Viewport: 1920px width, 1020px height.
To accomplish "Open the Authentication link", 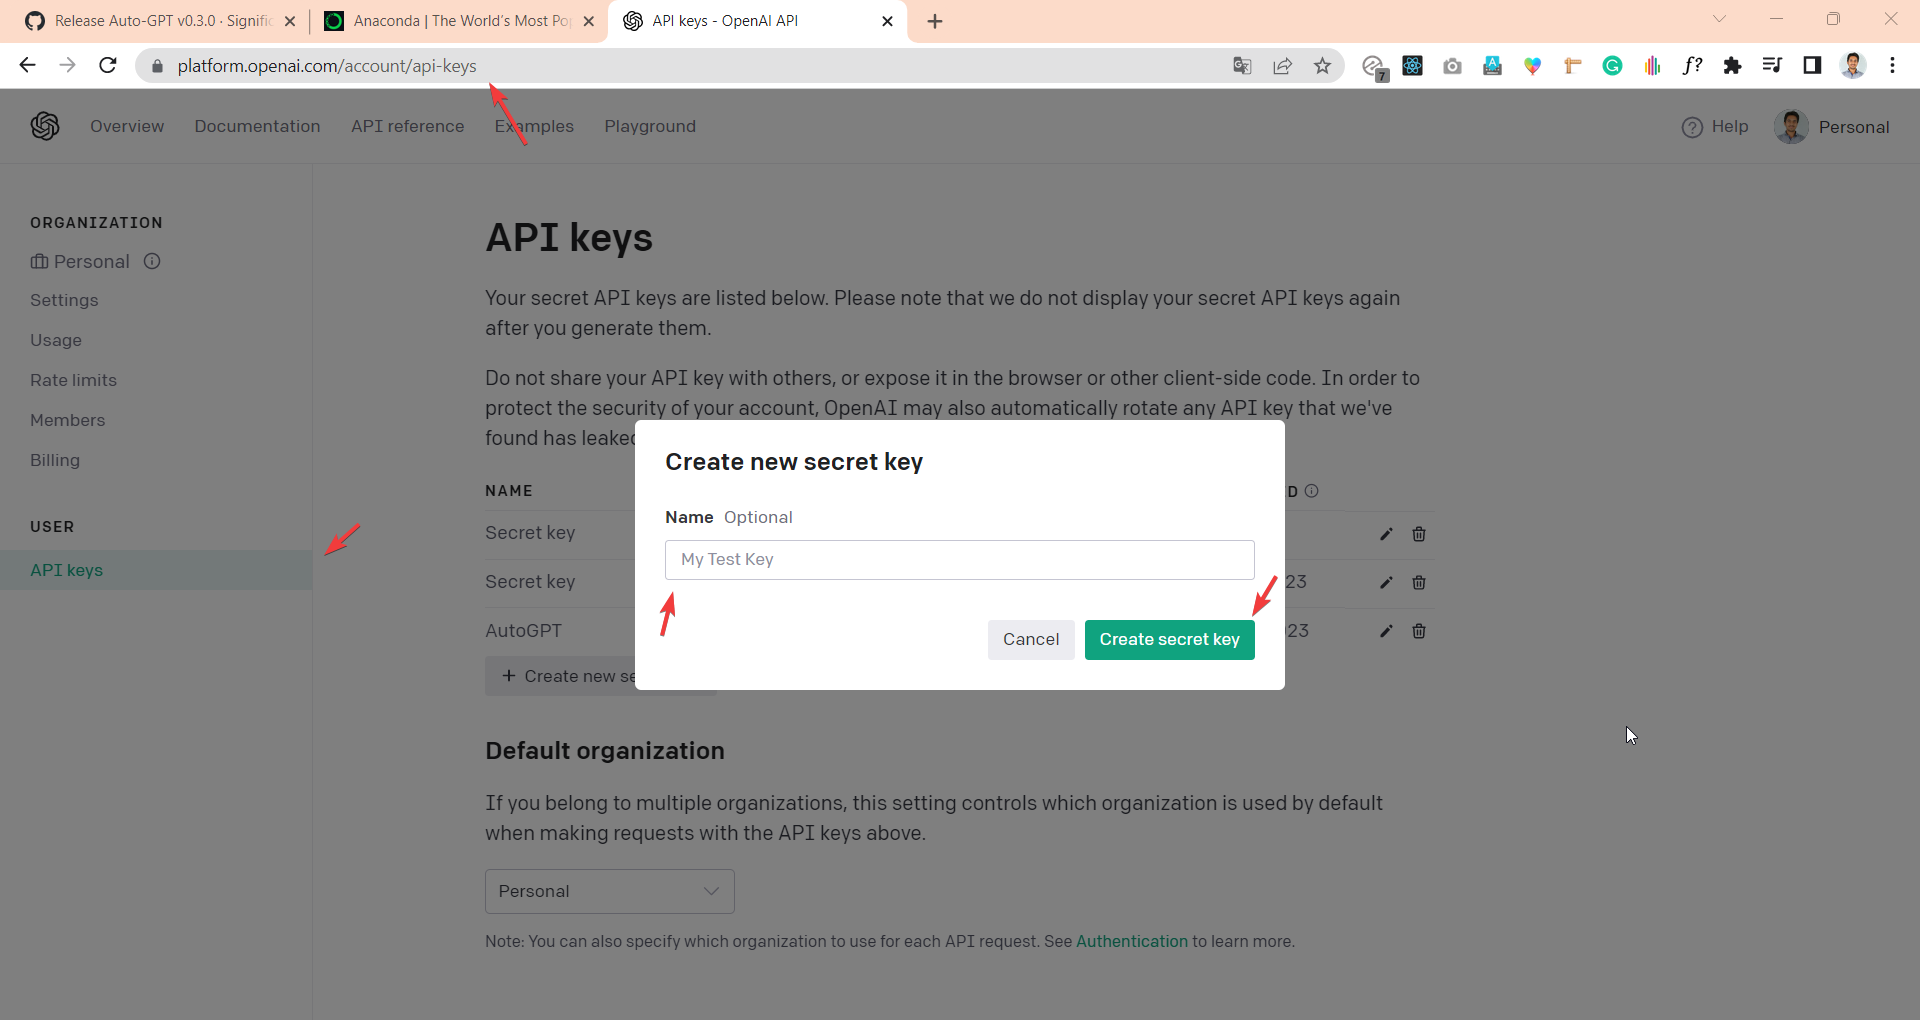I will pos(1131,941).
